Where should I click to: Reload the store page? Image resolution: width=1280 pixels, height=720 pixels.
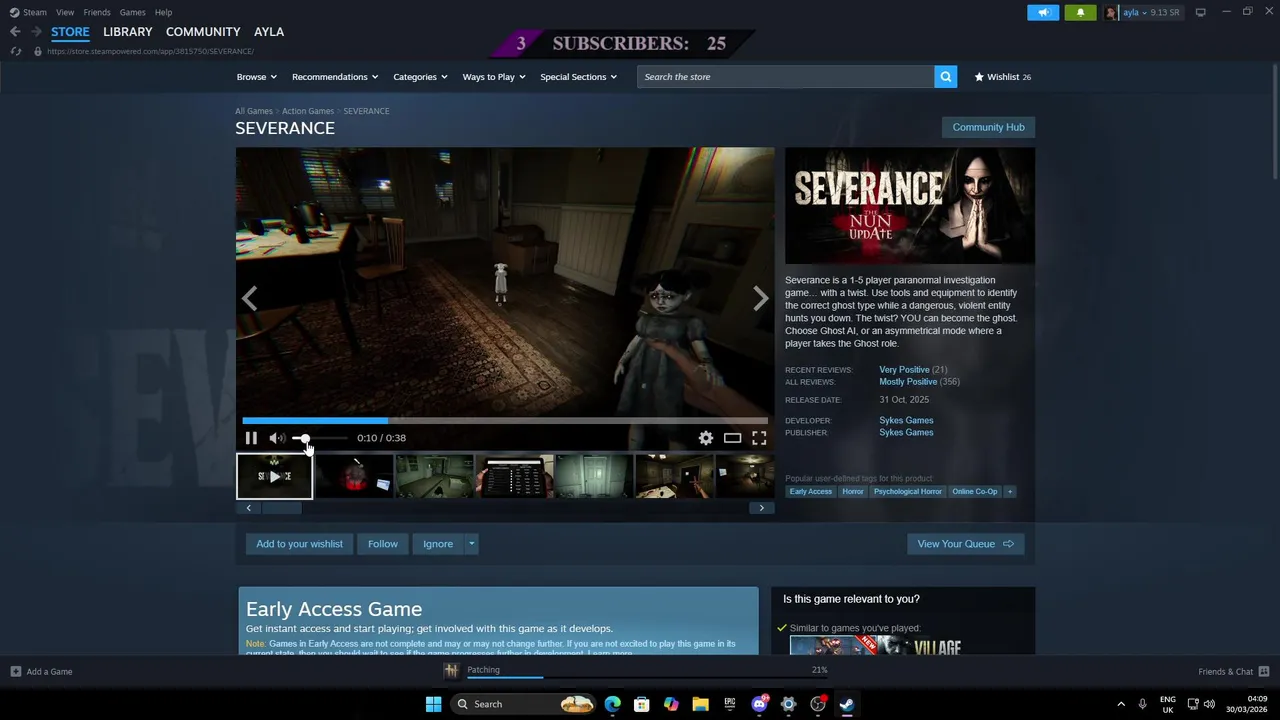pyautogui.click(x=15, y=51)
